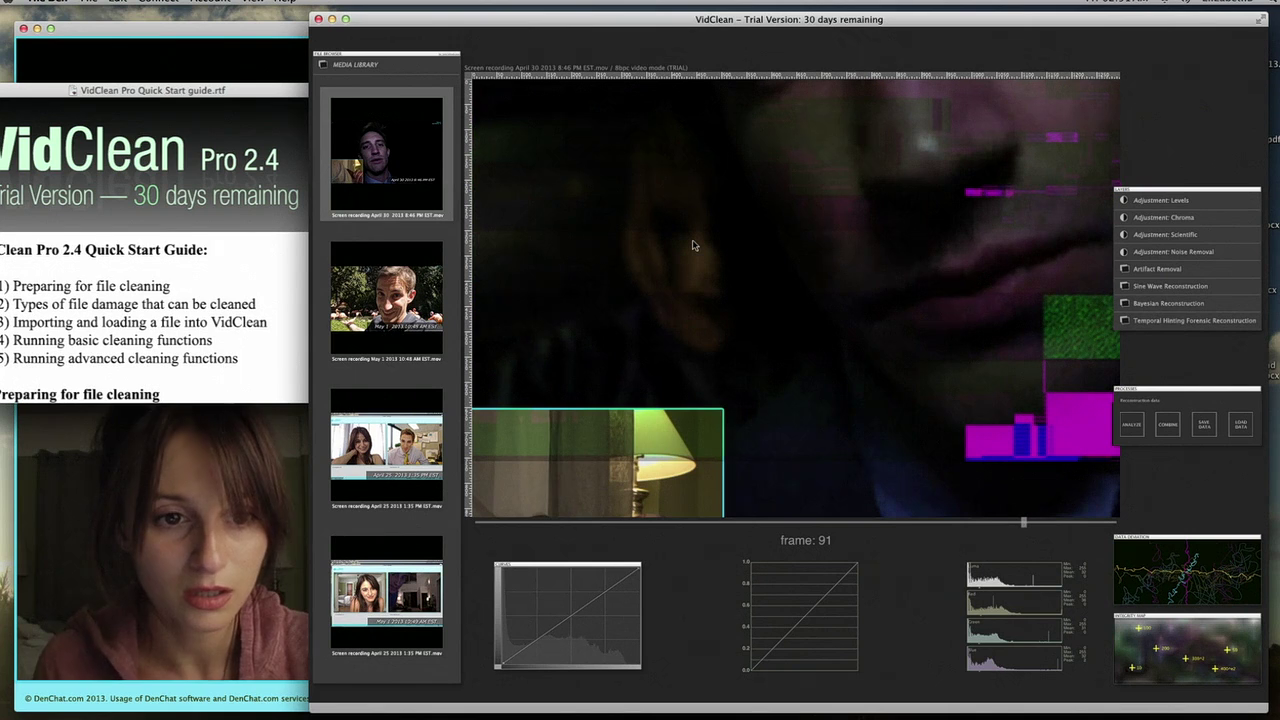Click the Save Data button
Viewport: 1280px width, 720px height.
pos(1204,424)
